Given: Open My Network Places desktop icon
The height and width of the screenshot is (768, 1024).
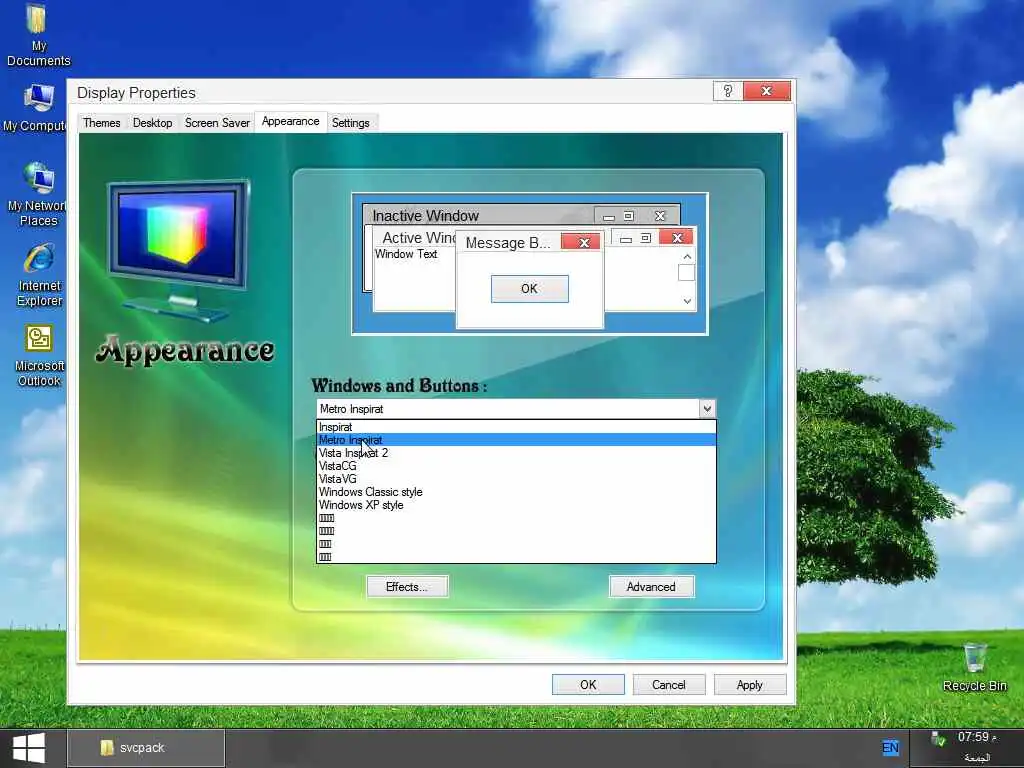Looking at the screenshot, I should point(37,194).
